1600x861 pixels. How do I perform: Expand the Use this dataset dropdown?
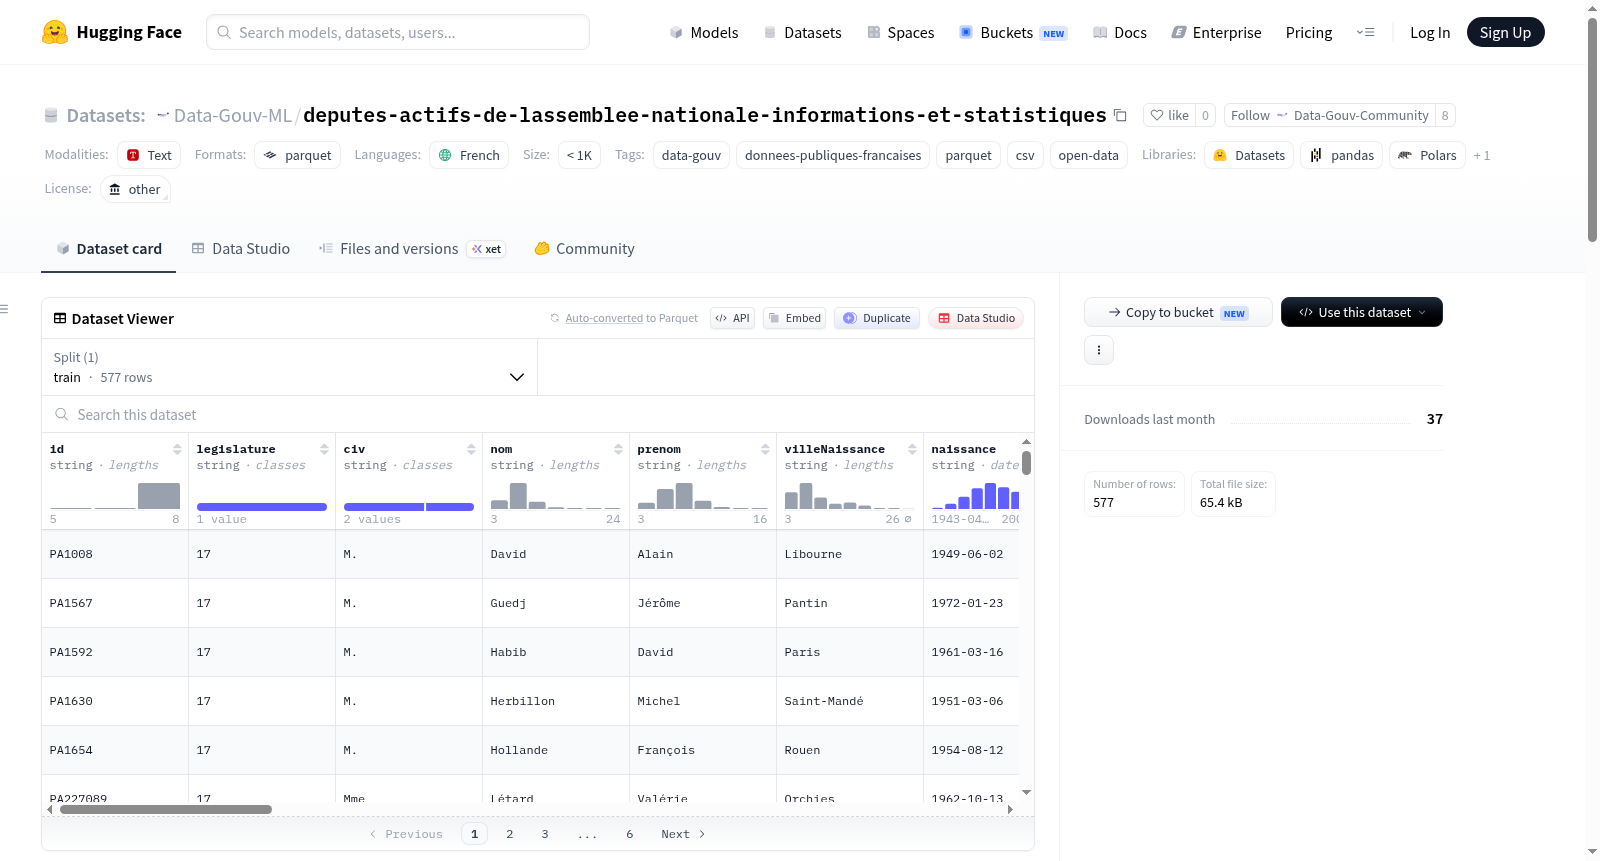point(1362,312)
